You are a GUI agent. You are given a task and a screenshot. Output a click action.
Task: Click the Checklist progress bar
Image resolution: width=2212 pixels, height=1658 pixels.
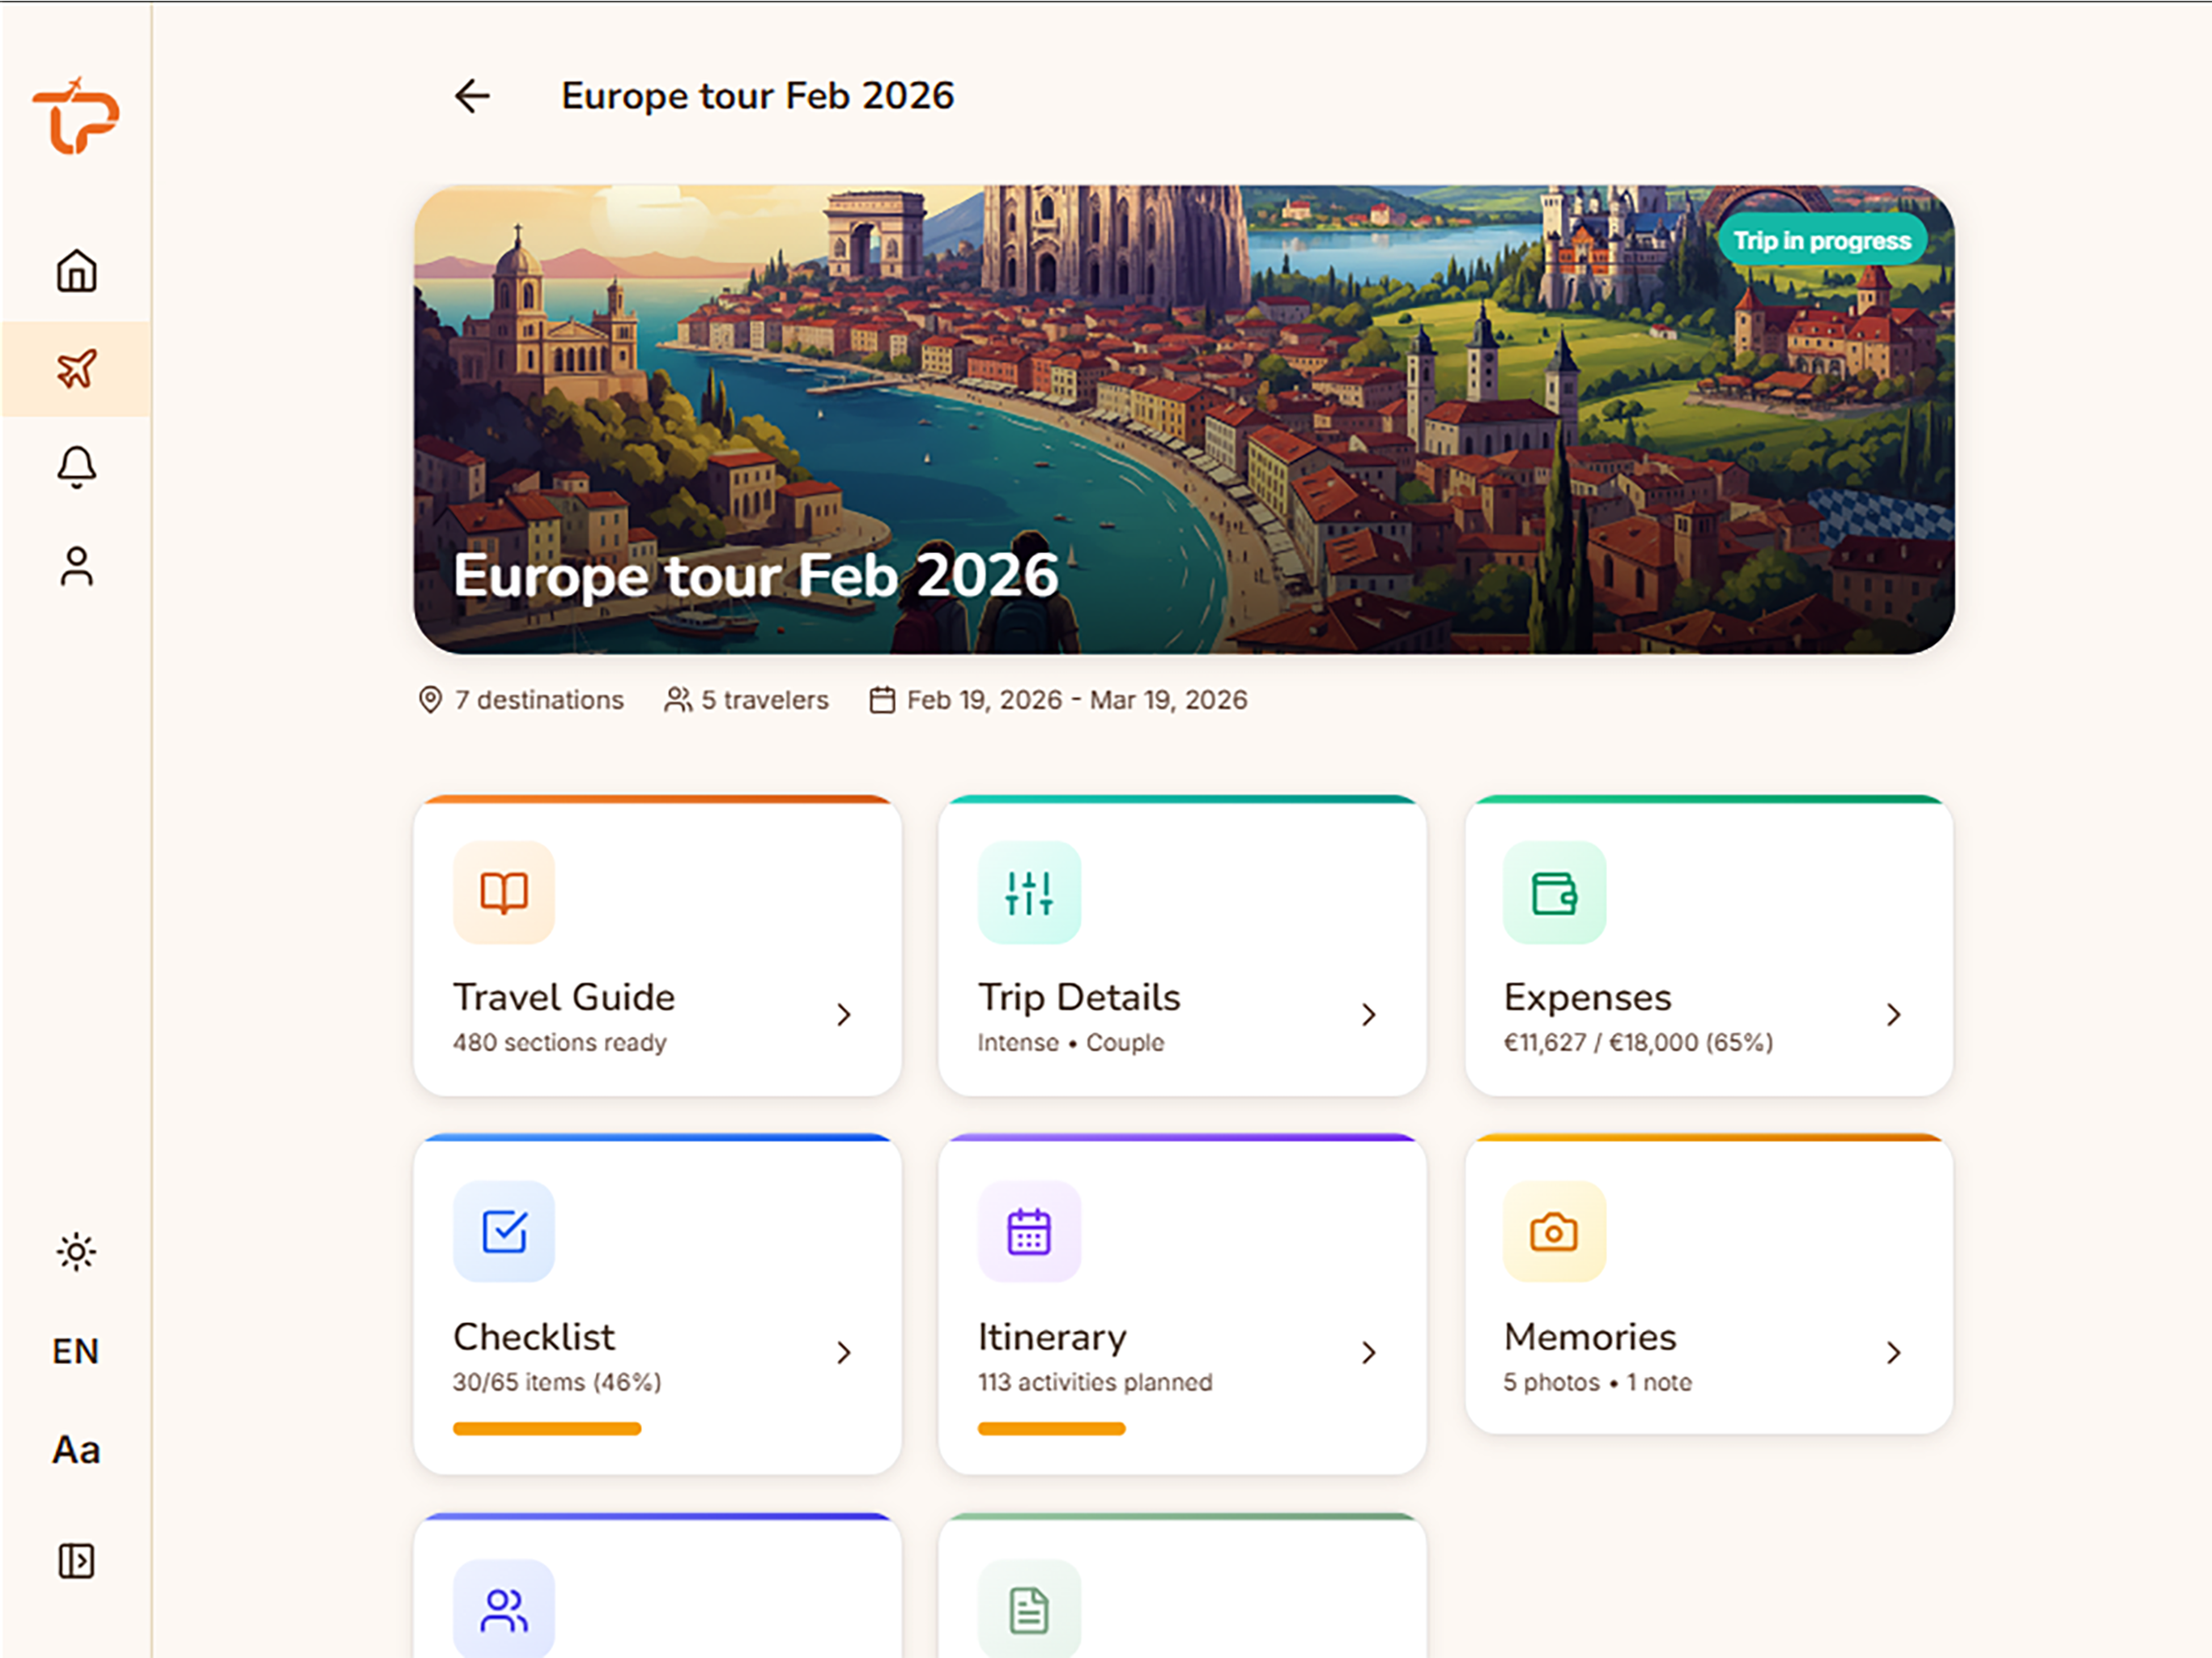coord(547,1428)
